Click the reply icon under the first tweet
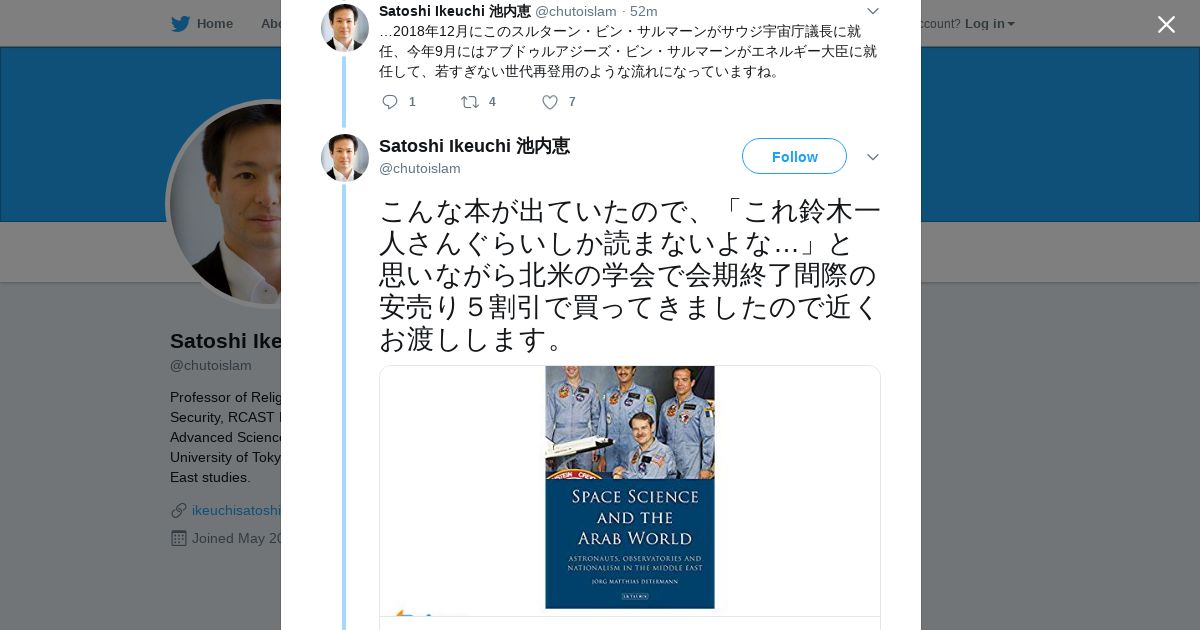This screenshot has width=1200, height=630. 390,102
